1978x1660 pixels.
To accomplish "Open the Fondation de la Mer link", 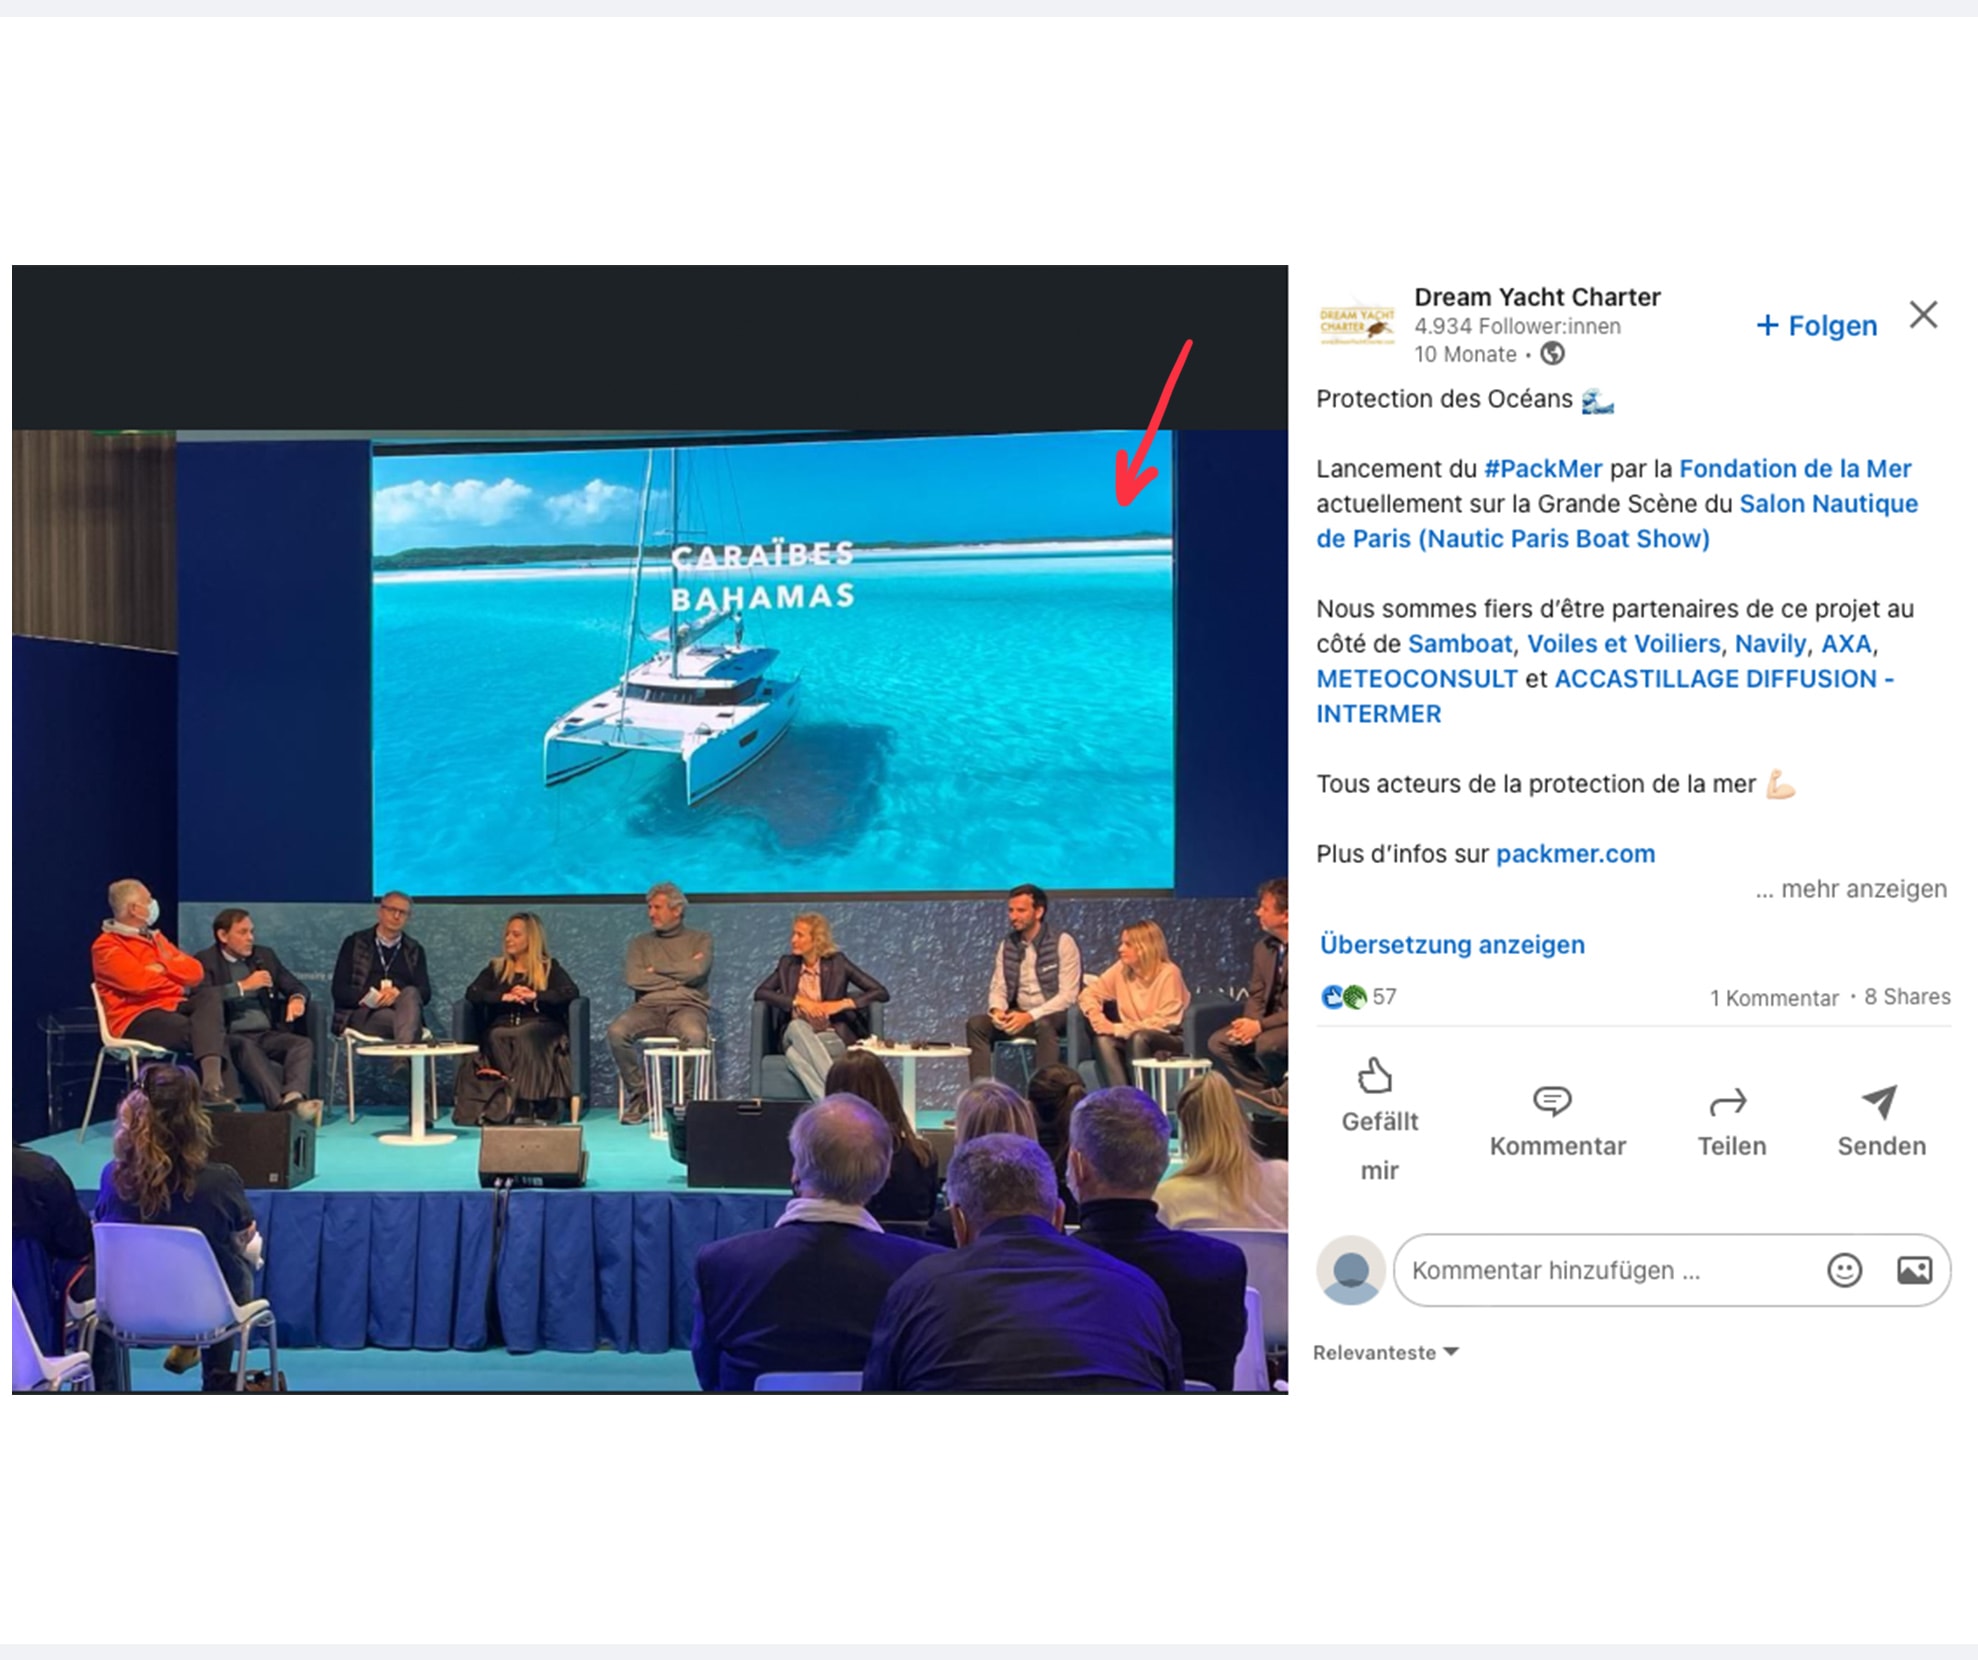I will tap(1795, 469).
